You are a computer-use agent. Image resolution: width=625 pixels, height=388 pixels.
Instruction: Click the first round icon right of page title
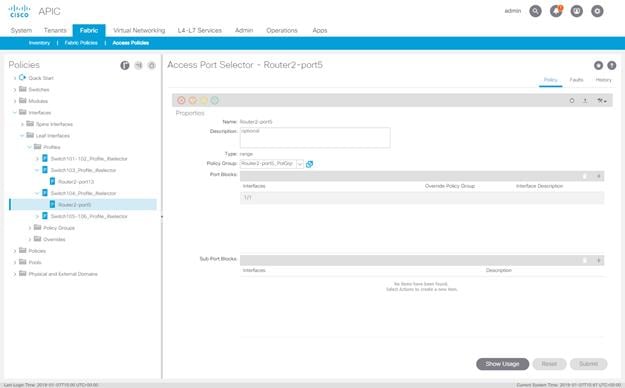pos(598,65)
